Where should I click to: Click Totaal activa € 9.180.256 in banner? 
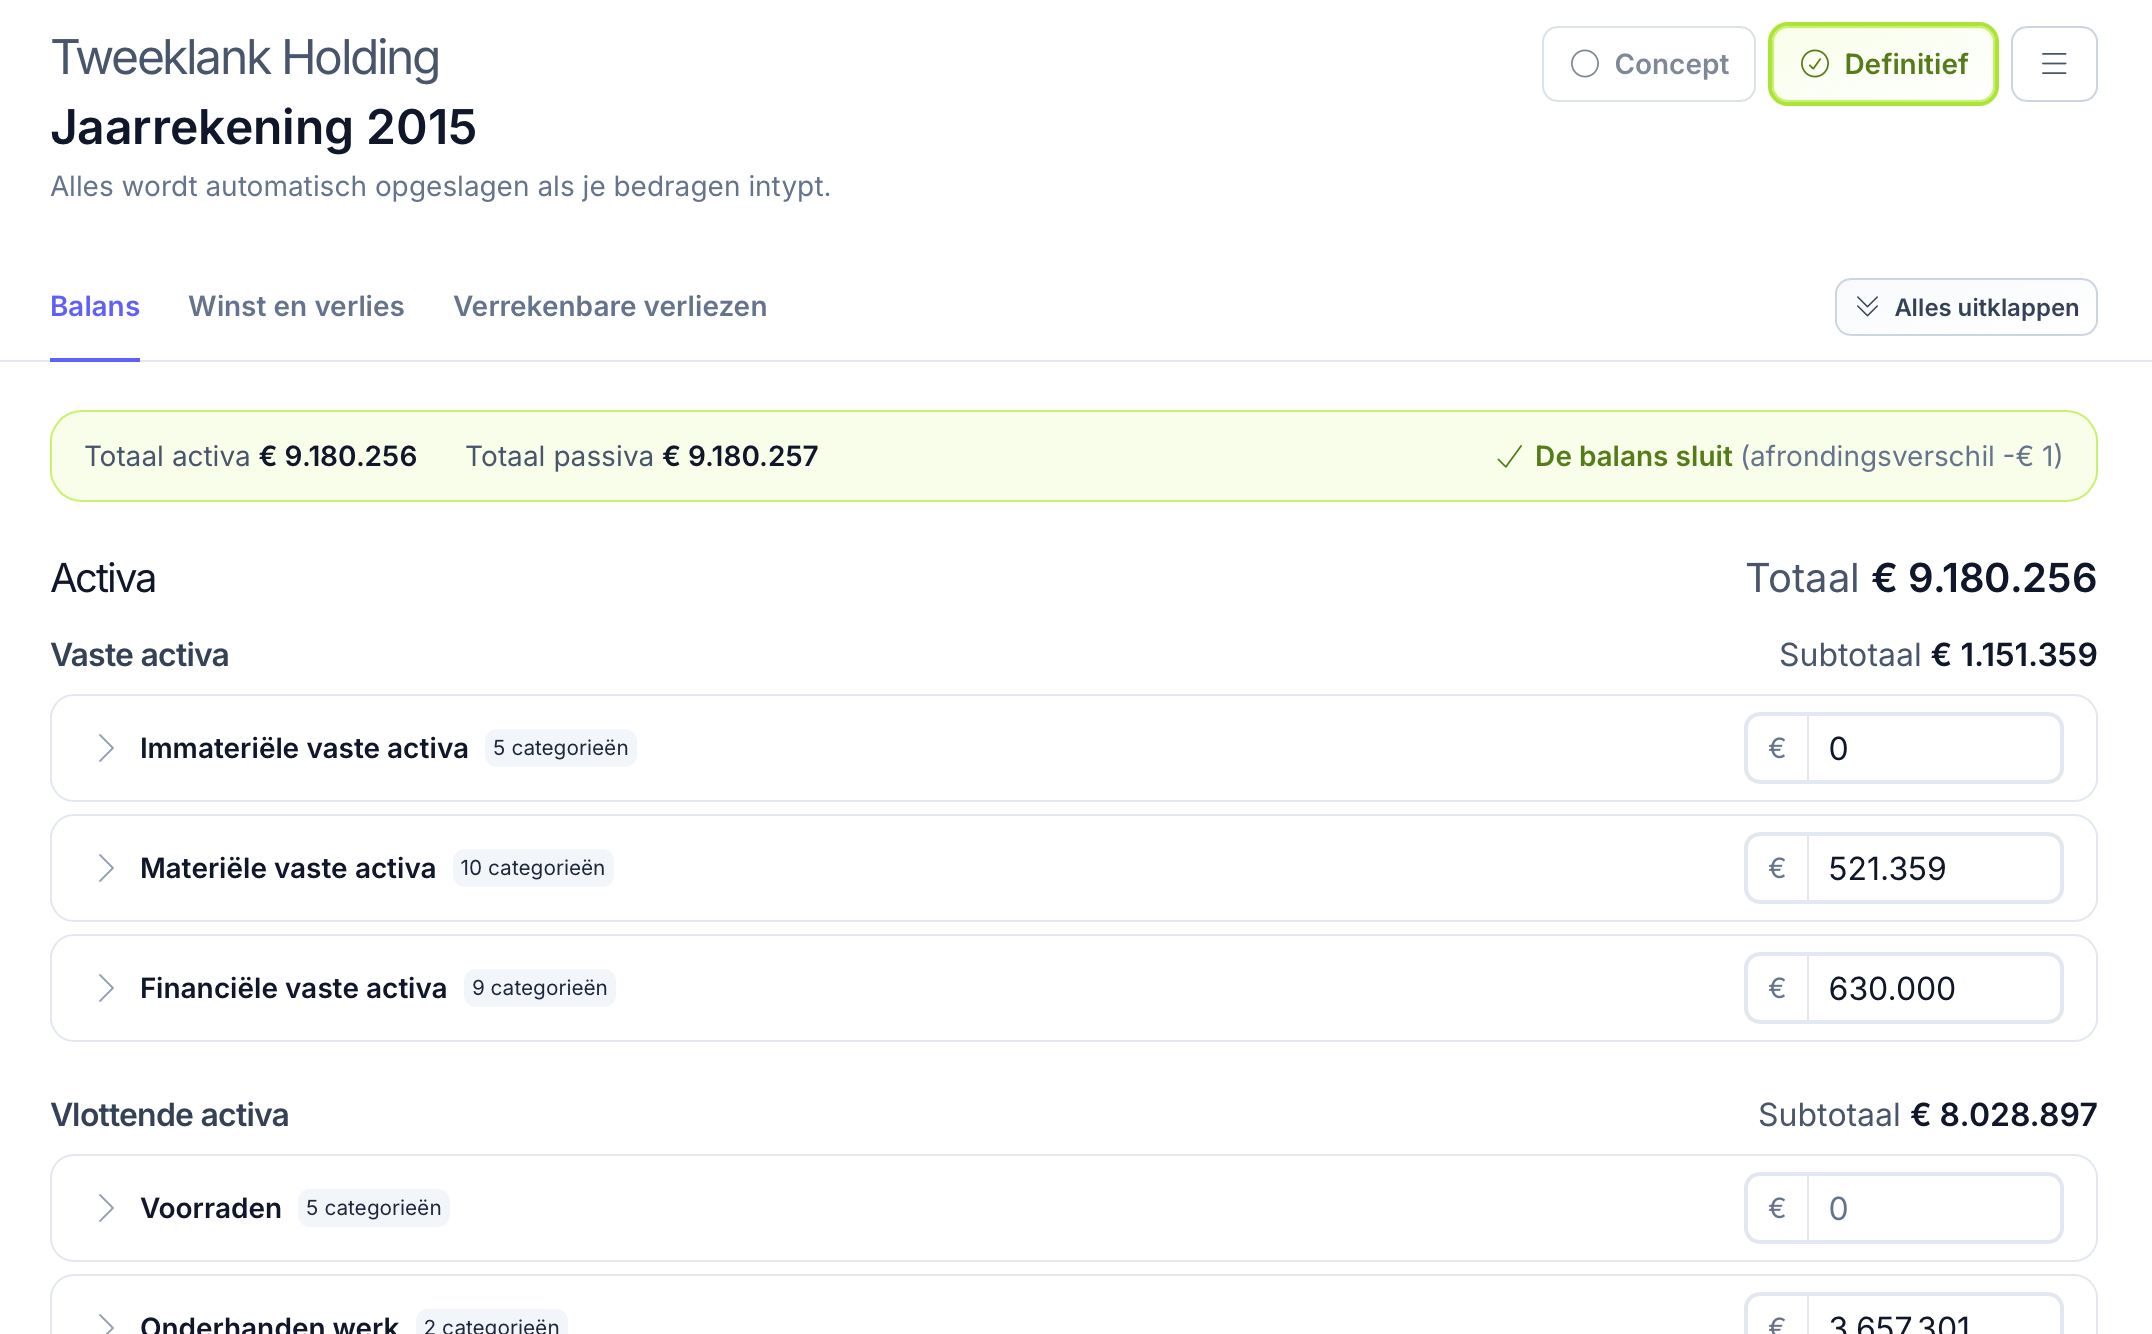coord(250,456)
